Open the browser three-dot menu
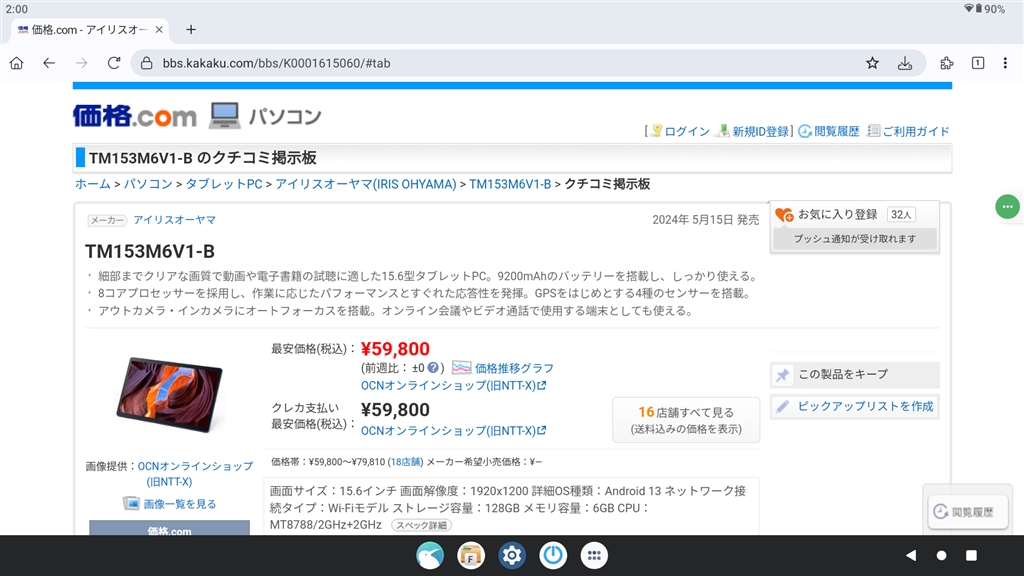This screenshot has width=1024, height=576. pyautogui.click(x=1005, y=63)
